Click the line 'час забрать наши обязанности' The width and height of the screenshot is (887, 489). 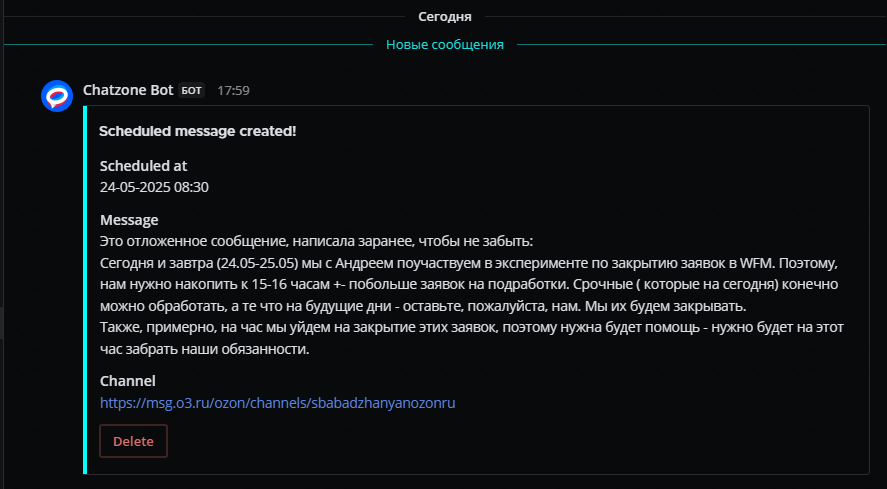click(205, 349)
